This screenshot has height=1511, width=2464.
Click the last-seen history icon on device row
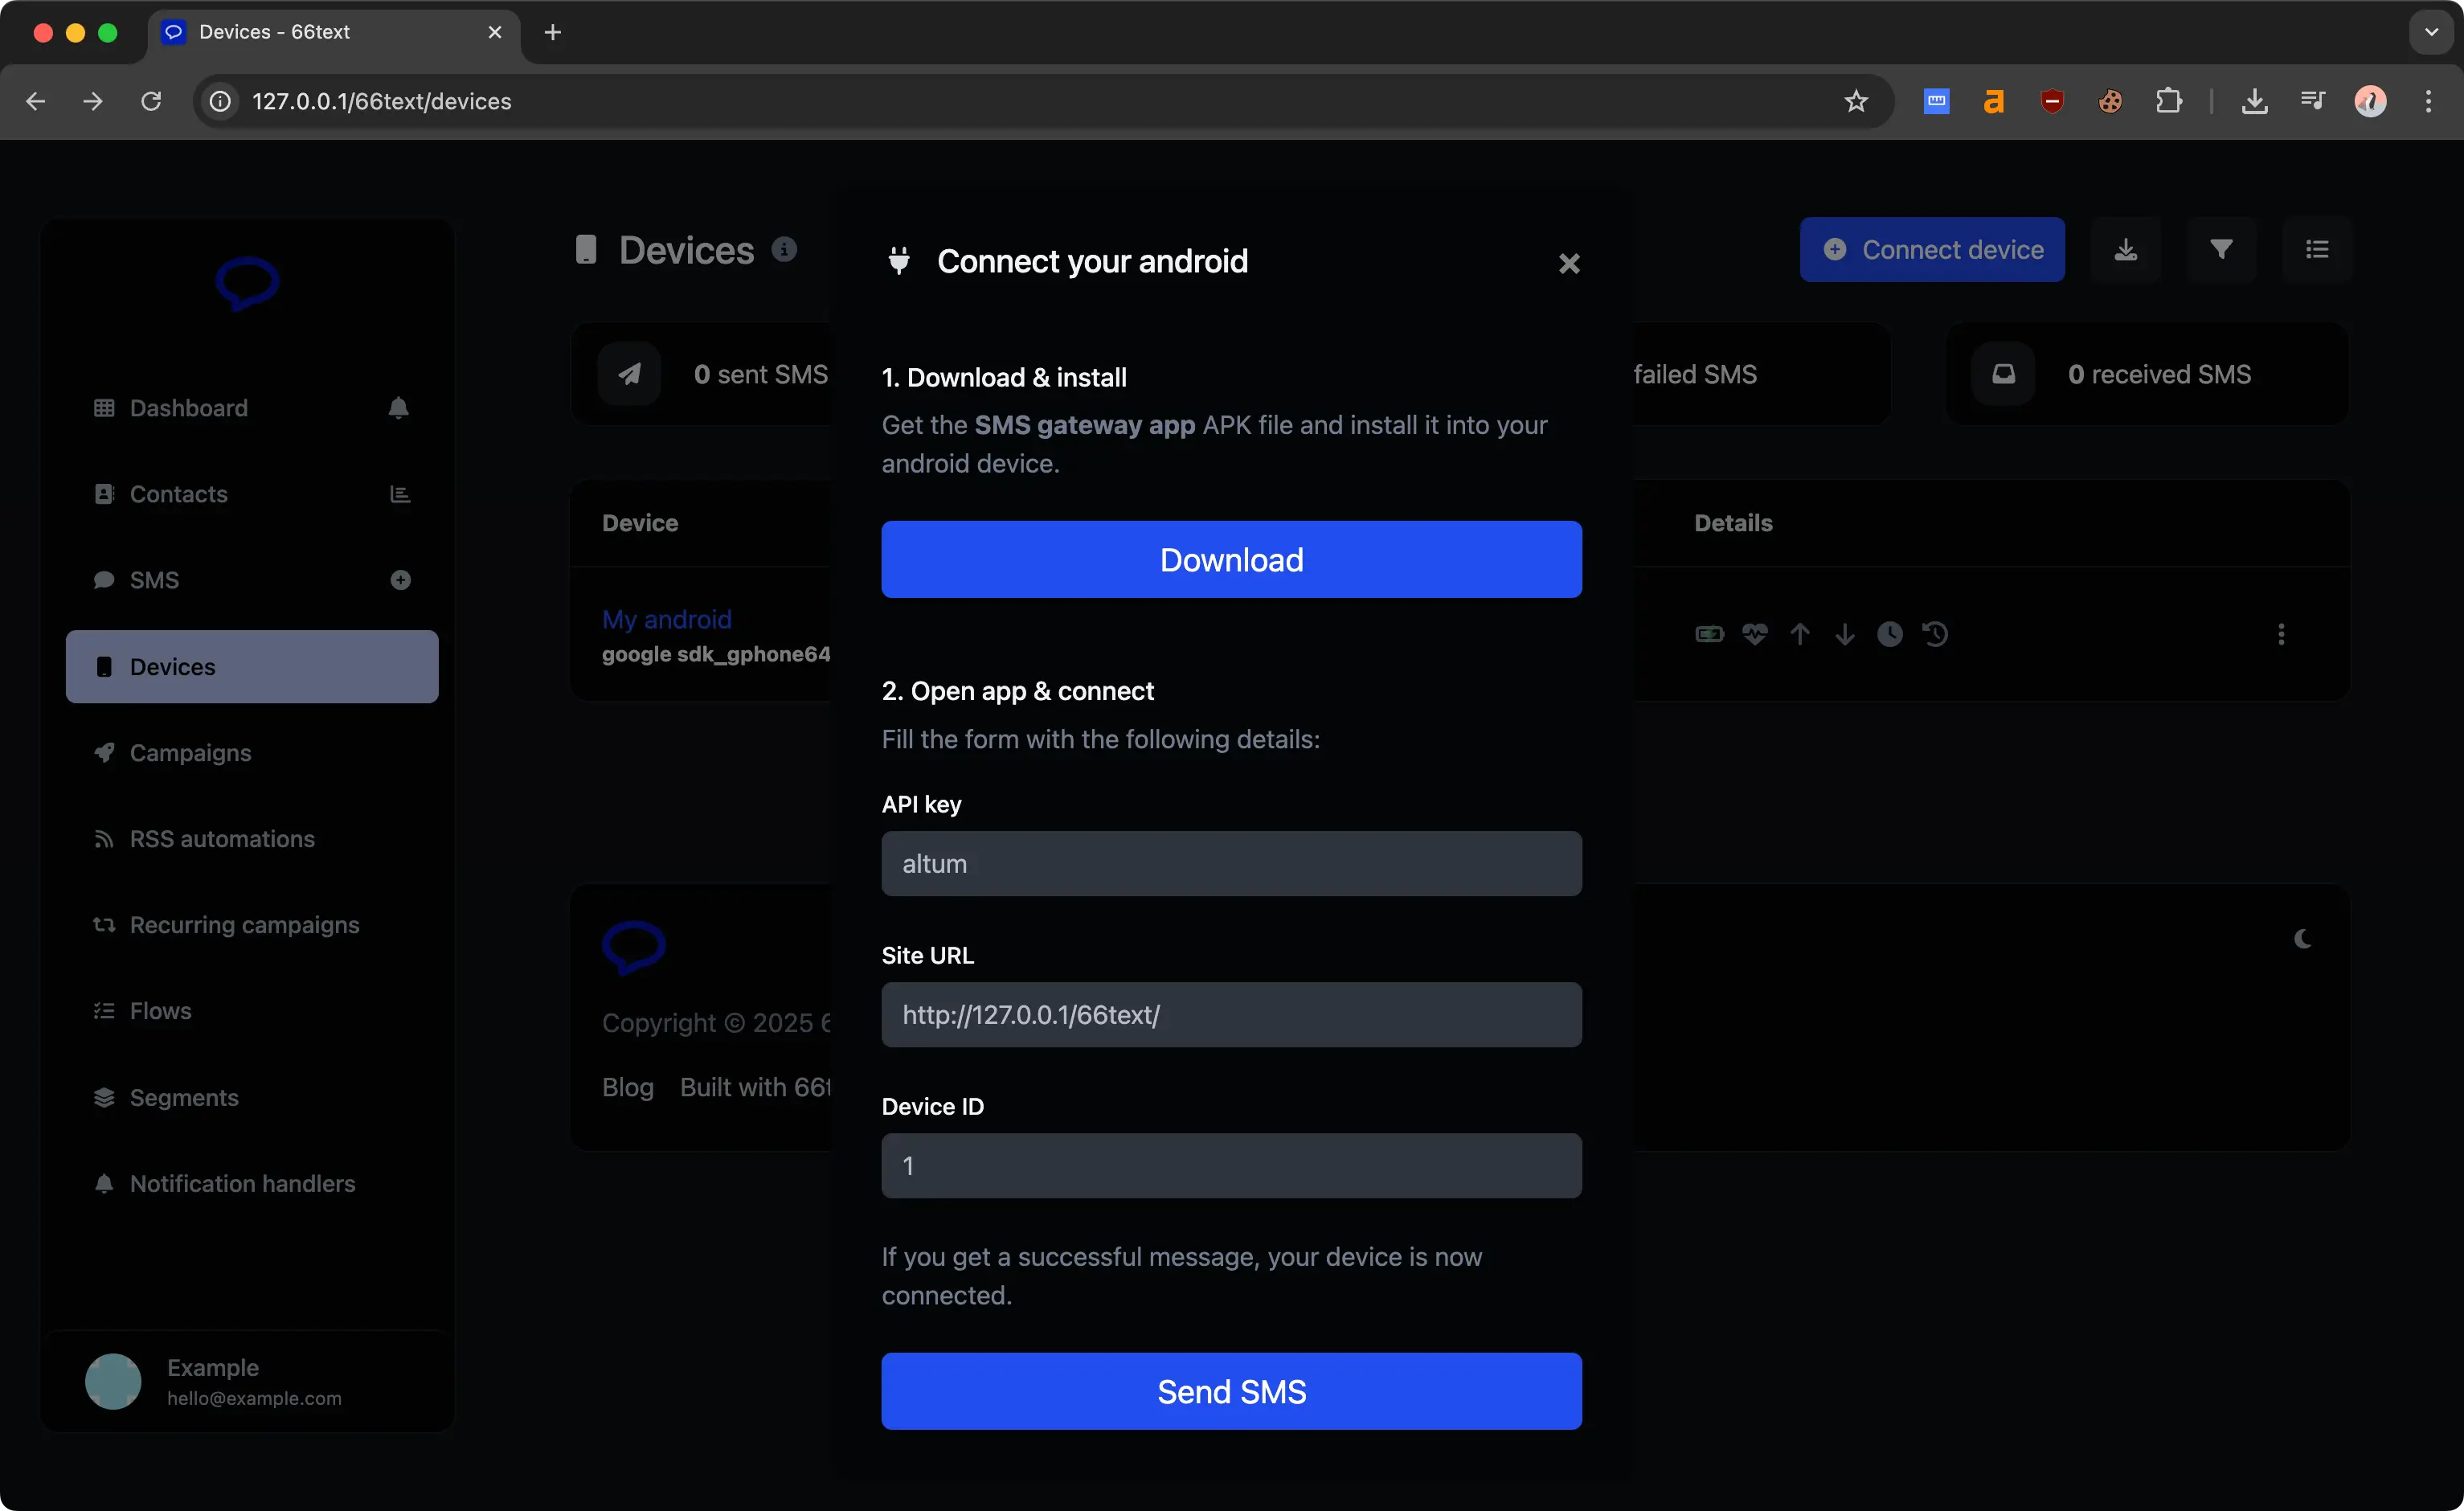[1937, 634]
